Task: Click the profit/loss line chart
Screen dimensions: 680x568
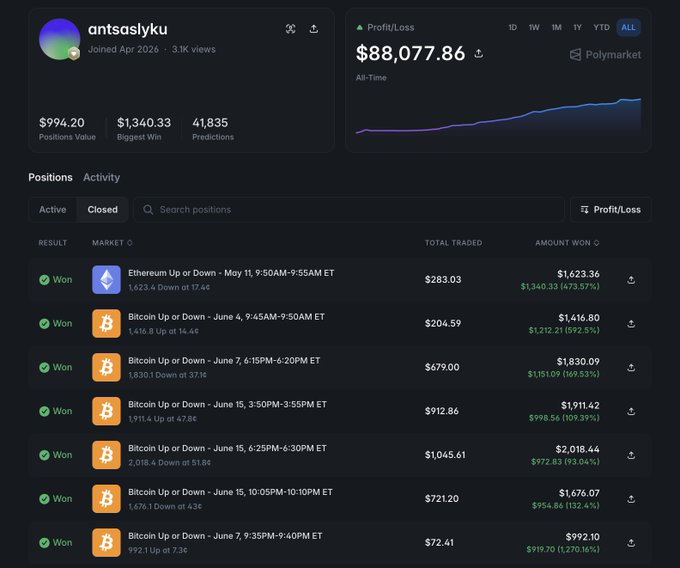Action: coord(498,116)
